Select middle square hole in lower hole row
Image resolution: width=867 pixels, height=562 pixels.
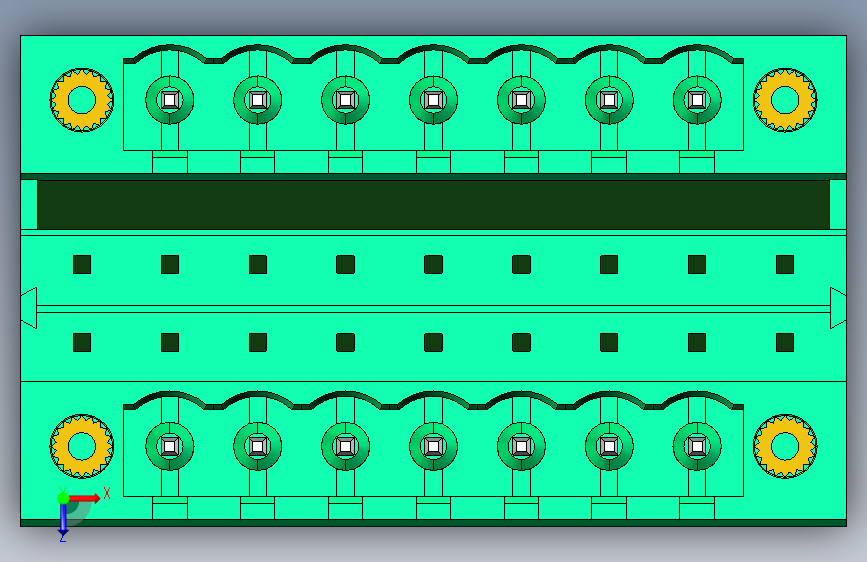tap(434, 342)
